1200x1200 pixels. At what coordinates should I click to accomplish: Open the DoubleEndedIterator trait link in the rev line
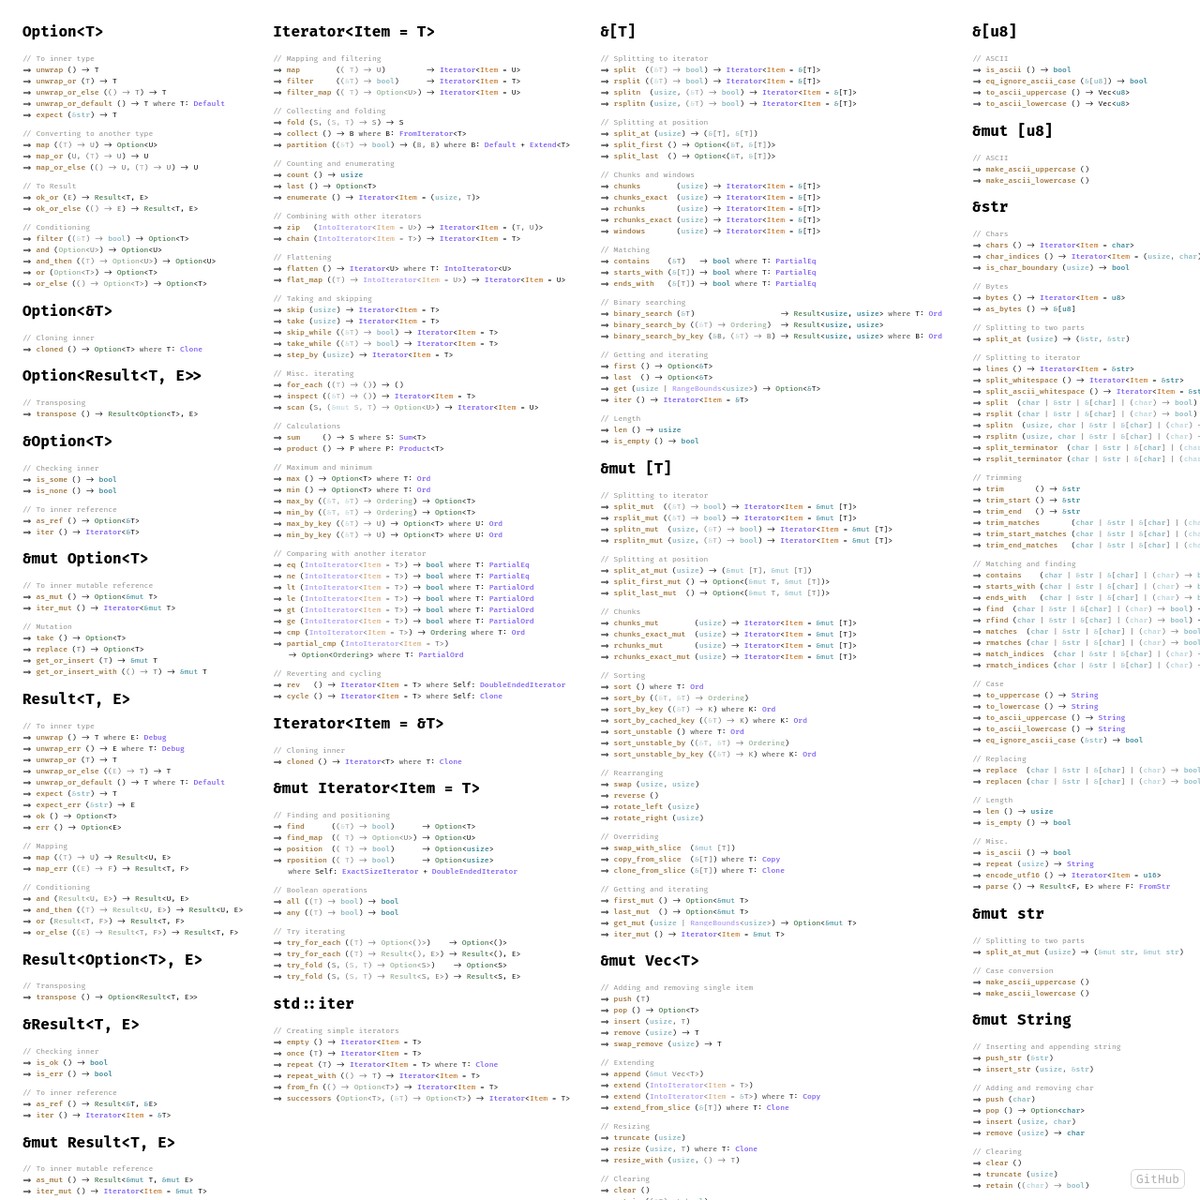tap(522, 685)
